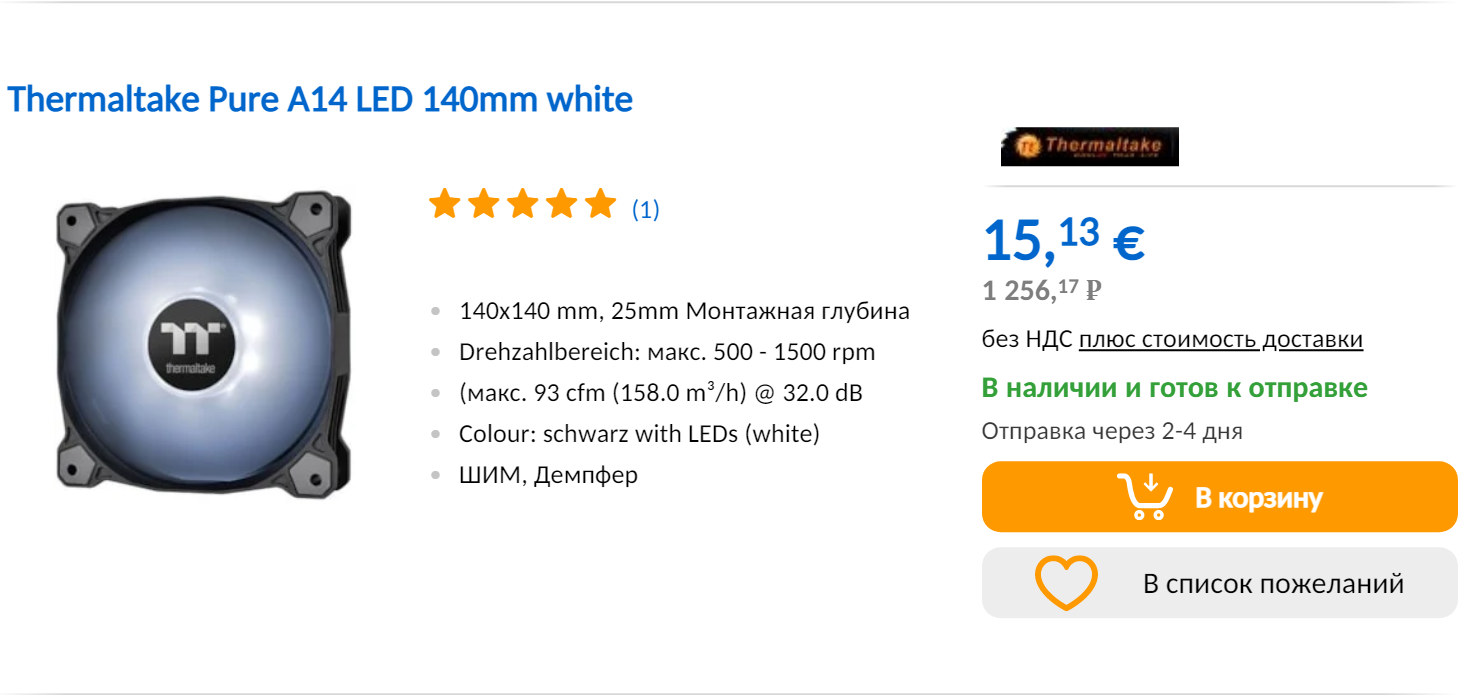Click the "В список пожеланий" button text
This screenshot has height=695, width=1479.
point(1273,584)
